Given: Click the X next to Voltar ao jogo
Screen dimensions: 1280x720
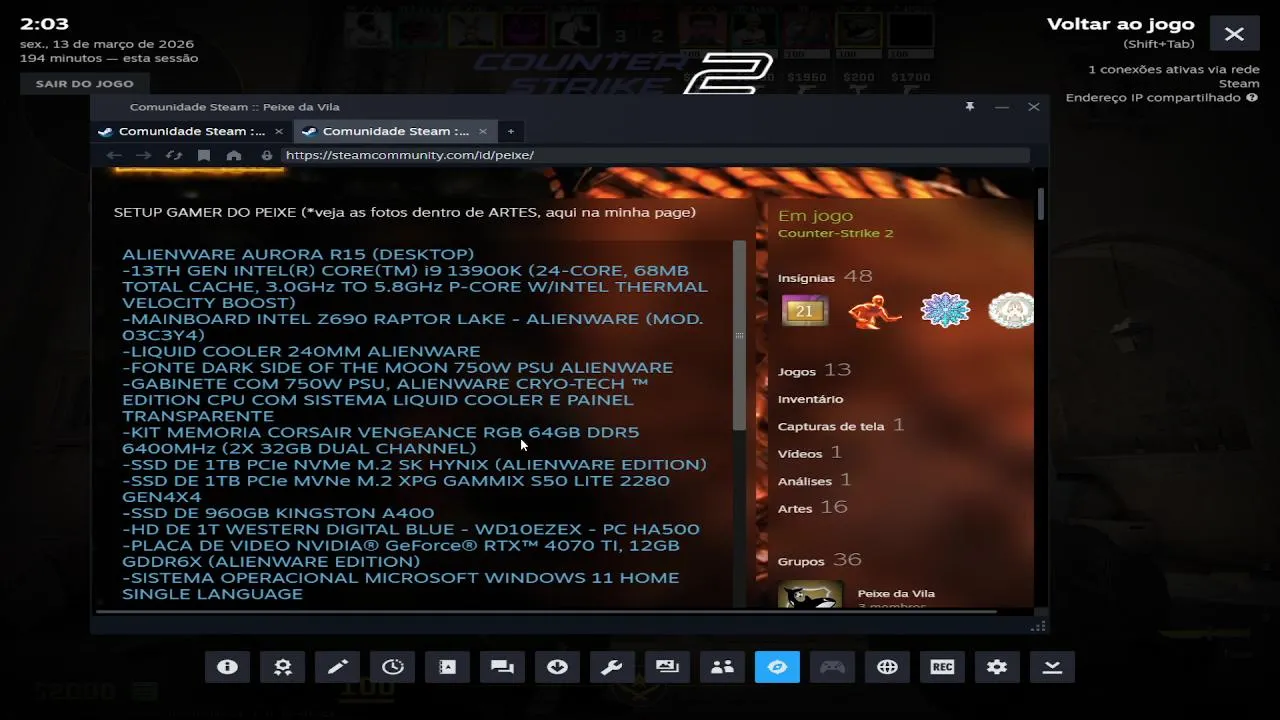Looking at the screenshot, I should click(1234, 34).
